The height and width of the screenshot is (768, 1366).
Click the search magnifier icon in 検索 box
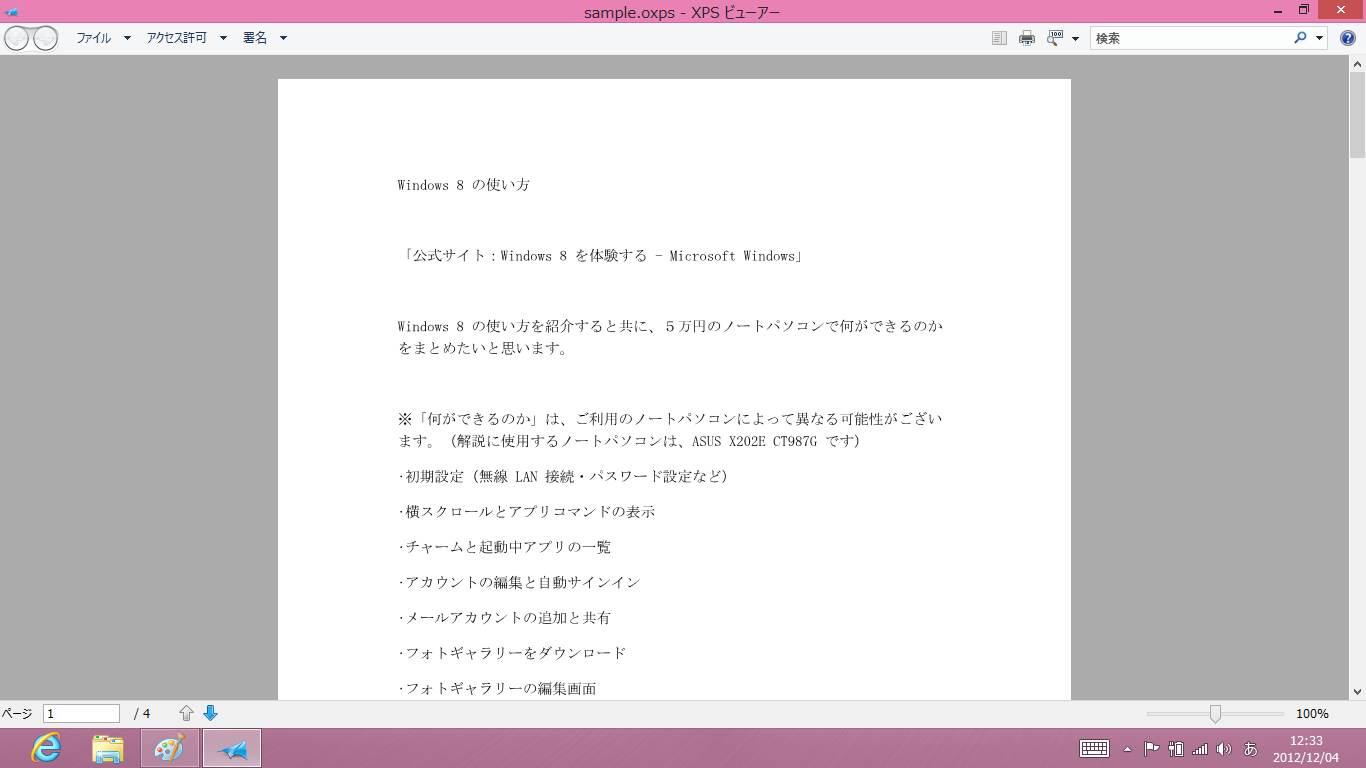[1300, 38]
